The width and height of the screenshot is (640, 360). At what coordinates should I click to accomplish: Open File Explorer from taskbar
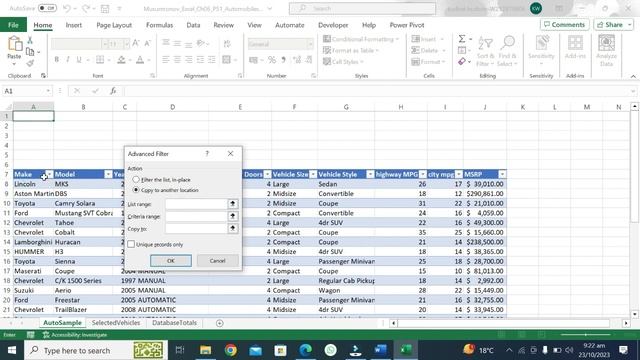(x=205, y=350)
